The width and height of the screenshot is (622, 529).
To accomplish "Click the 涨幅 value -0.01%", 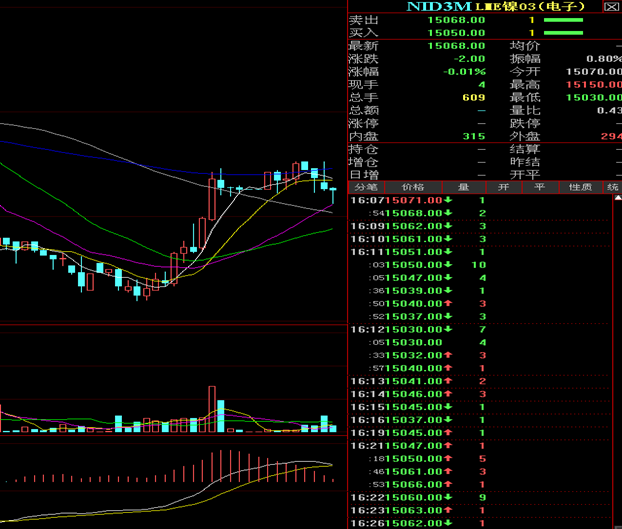I will click(x=464, y=72).
